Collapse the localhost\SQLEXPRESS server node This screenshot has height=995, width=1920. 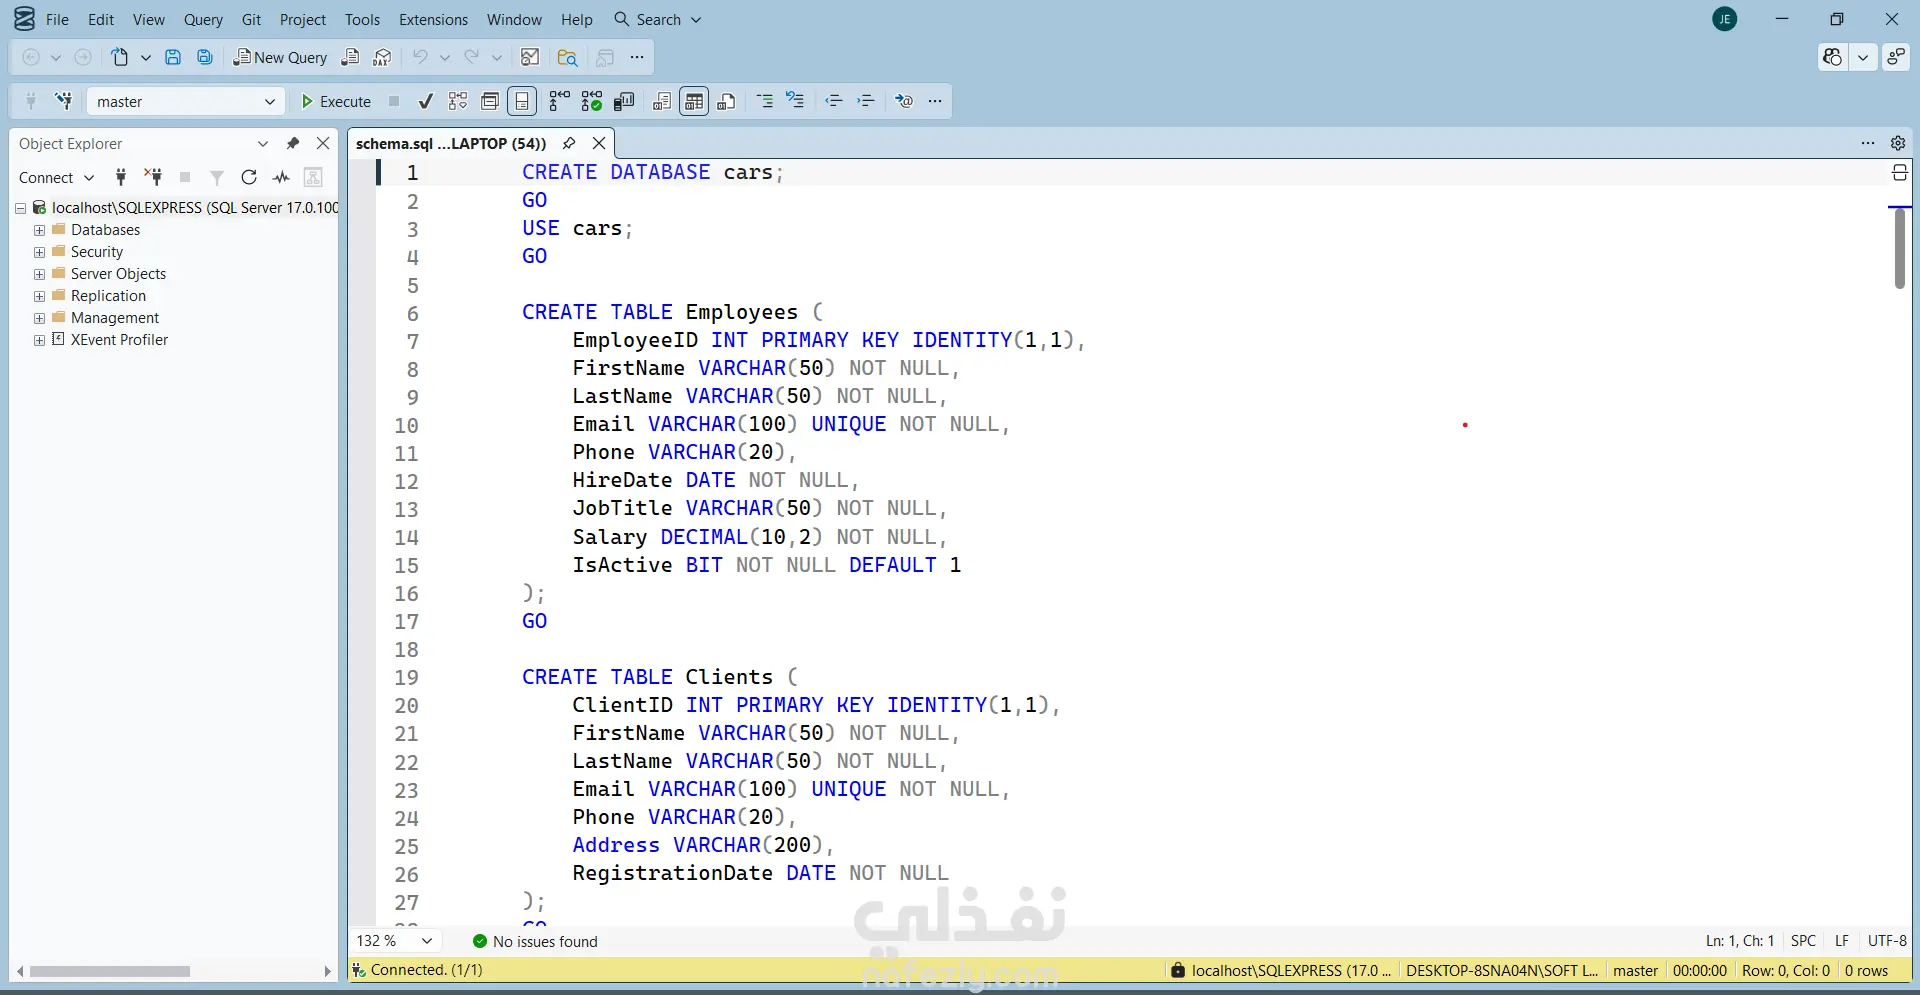(x=20, y=208)
